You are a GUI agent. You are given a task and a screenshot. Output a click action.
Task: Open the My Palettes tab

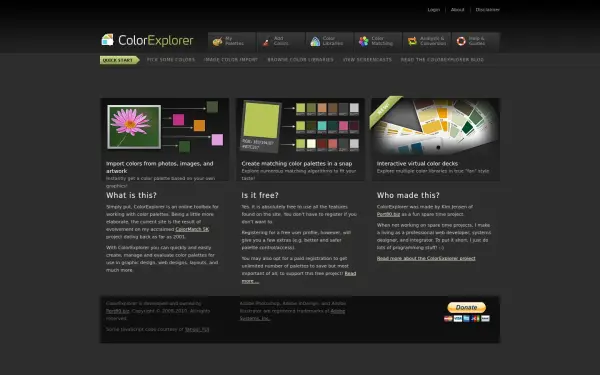[232, 41]
